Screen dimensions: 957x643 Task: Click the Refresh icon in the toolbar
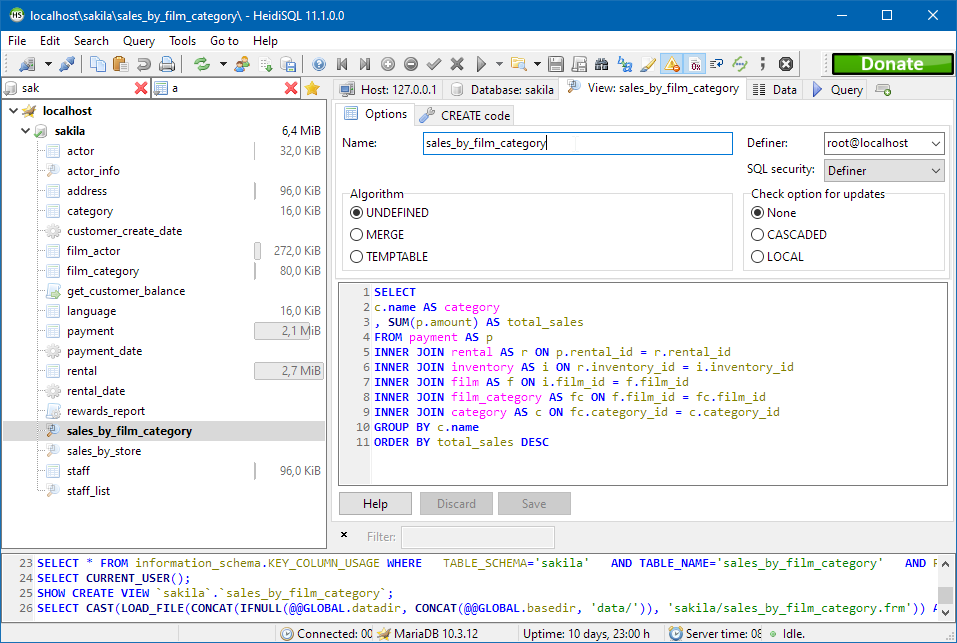pyautogui.click(x=201, y=62)
